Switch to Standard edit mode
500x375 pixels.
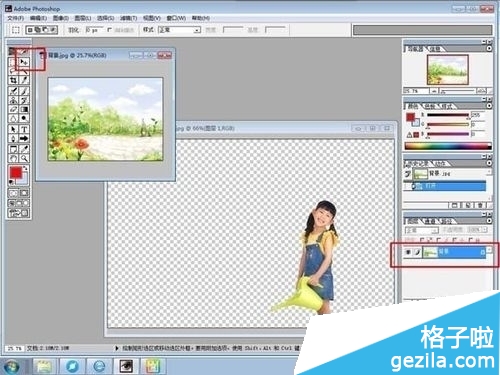13,193
